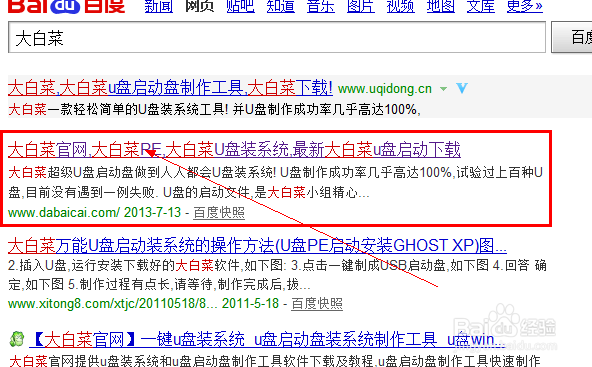Click the www.xitong8.com URL text

pos(113,303)
